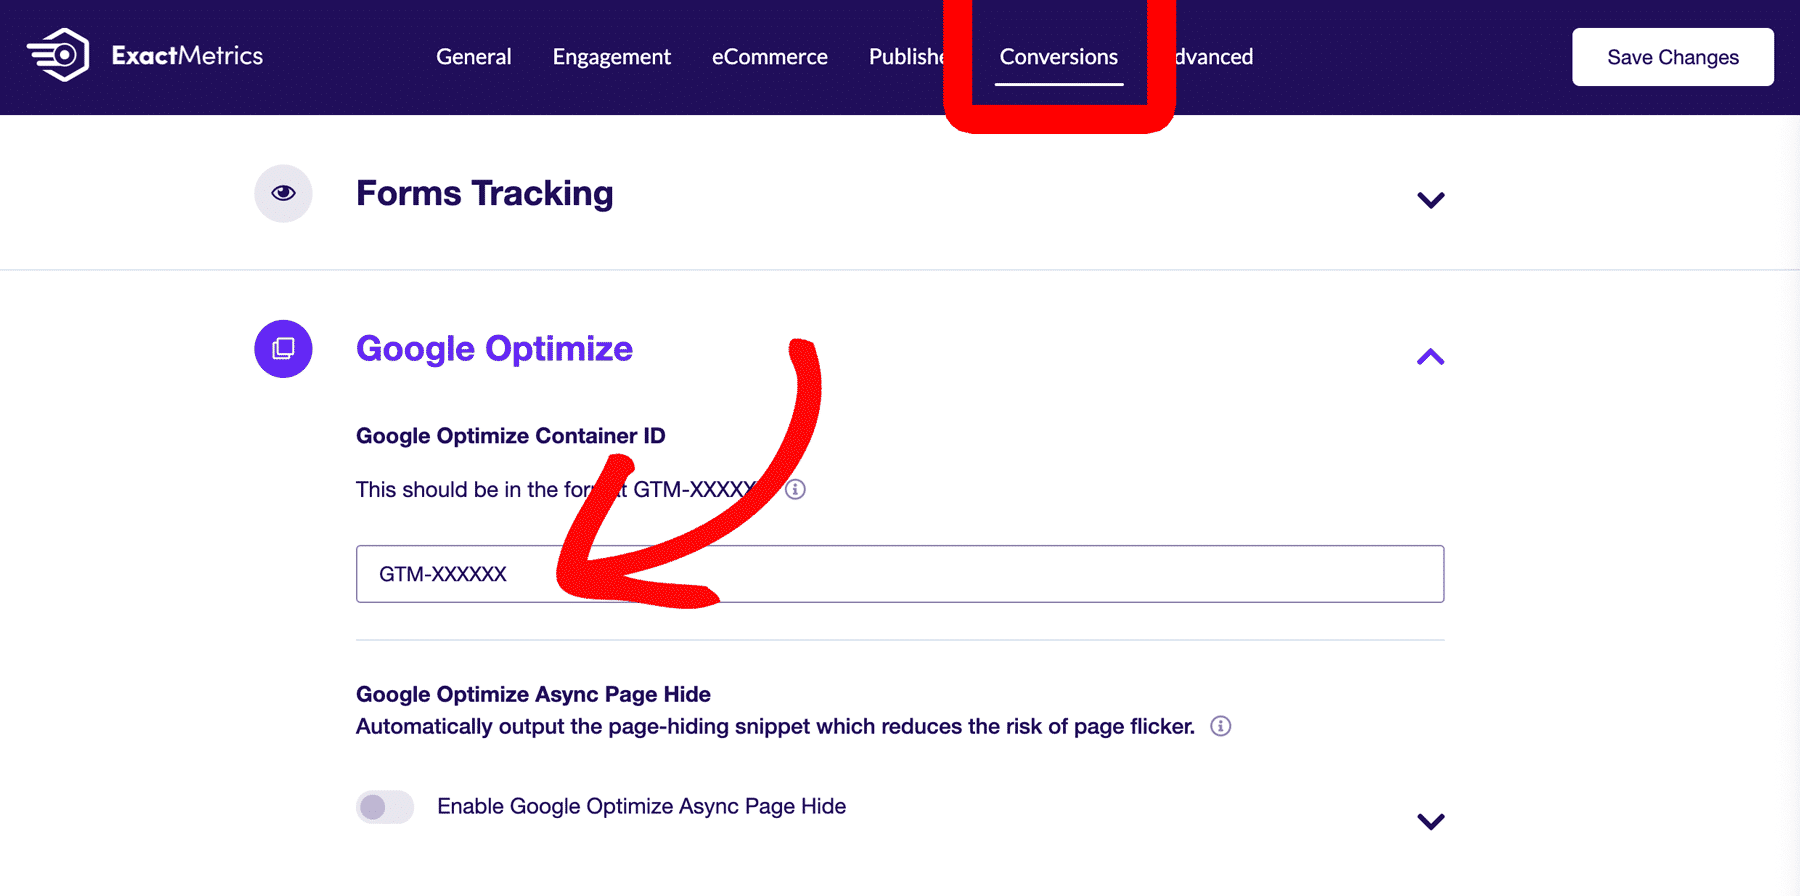Collapse the Google Optimize section chevron

1431,357
